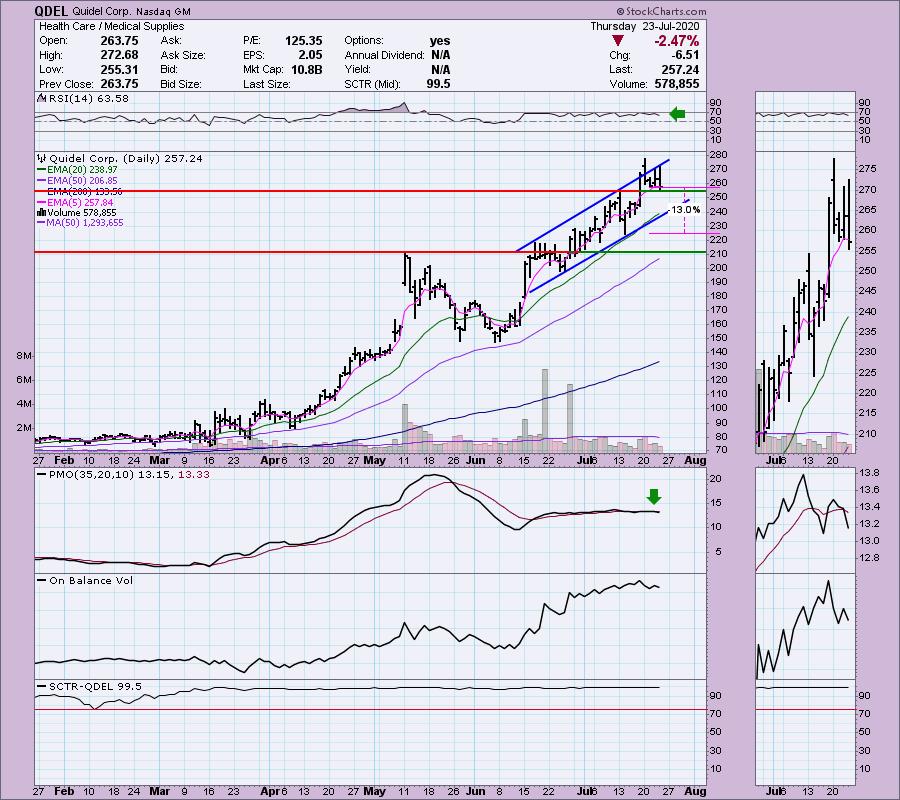Click the EPS value 2.05

pyautogui.click(x=311, y=55)
